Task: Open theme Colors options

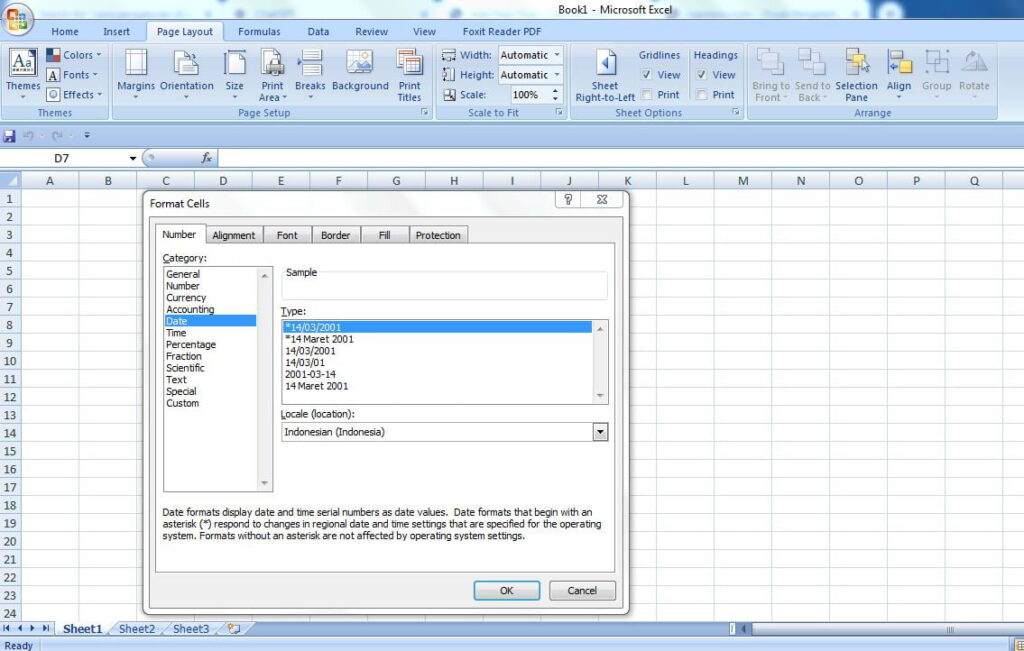Action: [74, 55]
